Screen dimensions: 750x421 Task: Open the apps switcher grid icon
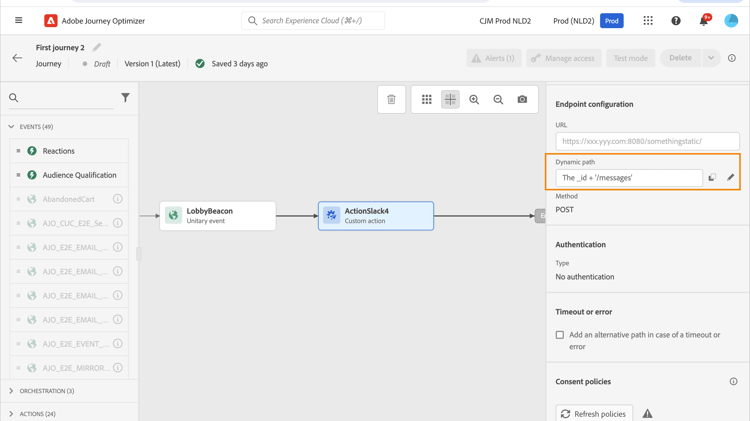tap(648, 21)
